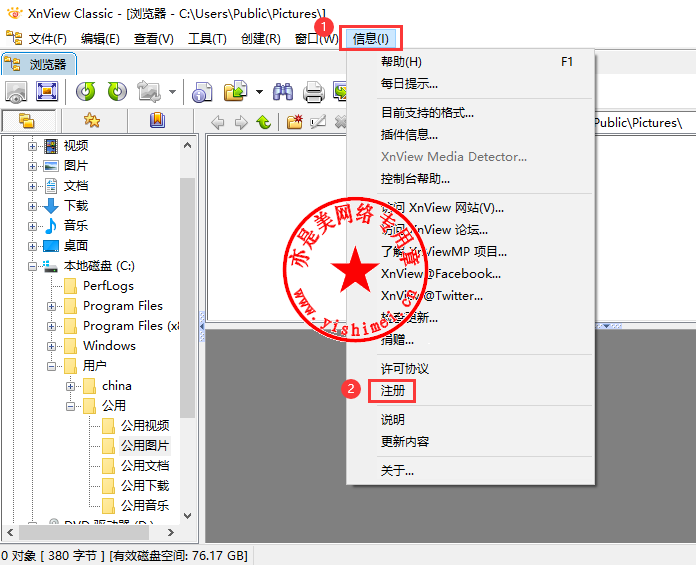Click the printer icon in toolbar
Screen dimensions: 696x565
coord(314,92)
